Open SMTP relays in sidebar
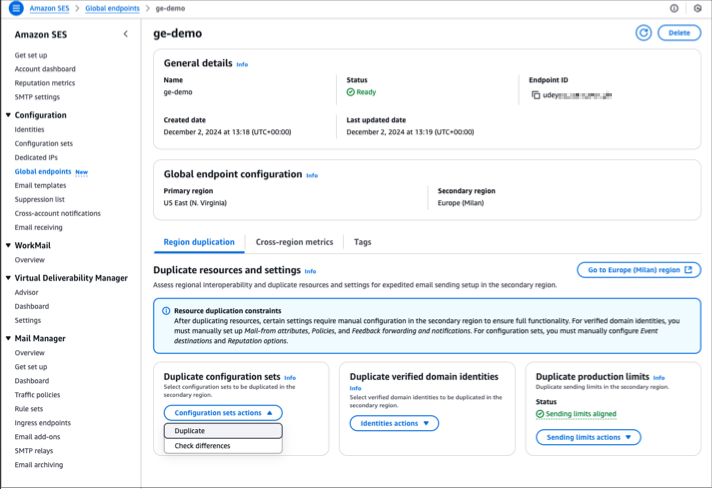The image size is (712, 489). click(x=34, y=451)
